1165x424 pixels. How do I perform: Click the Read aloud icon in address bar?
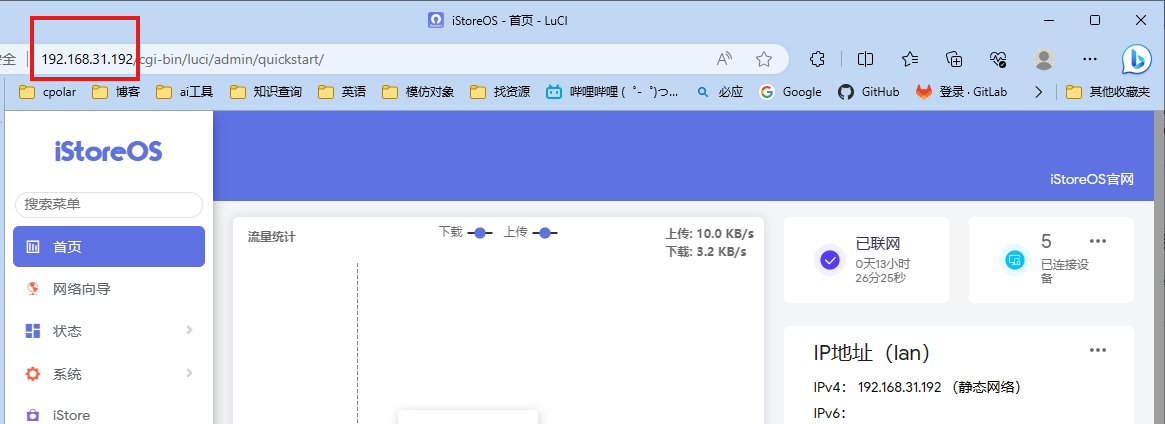[x=724, y=59]
